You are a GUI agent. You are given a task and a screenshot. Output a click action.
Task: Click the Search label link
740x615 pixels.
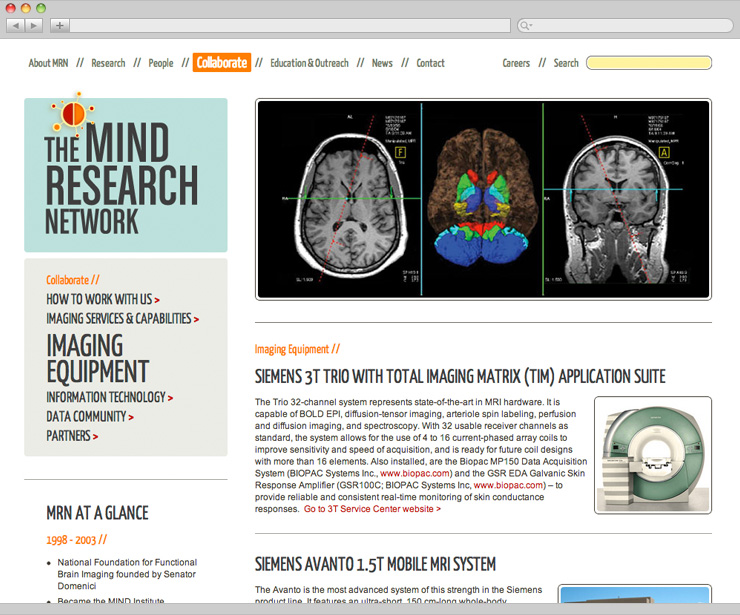coord(566,63)
